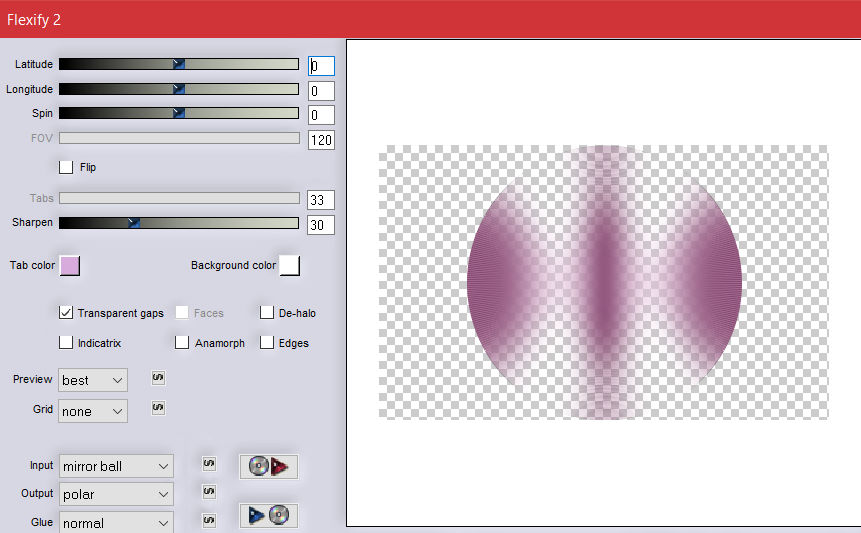Image resolution: width=861 pixels, height=533 pixels.
Task: Click the FOV value field showing 120
Action: 321,140
